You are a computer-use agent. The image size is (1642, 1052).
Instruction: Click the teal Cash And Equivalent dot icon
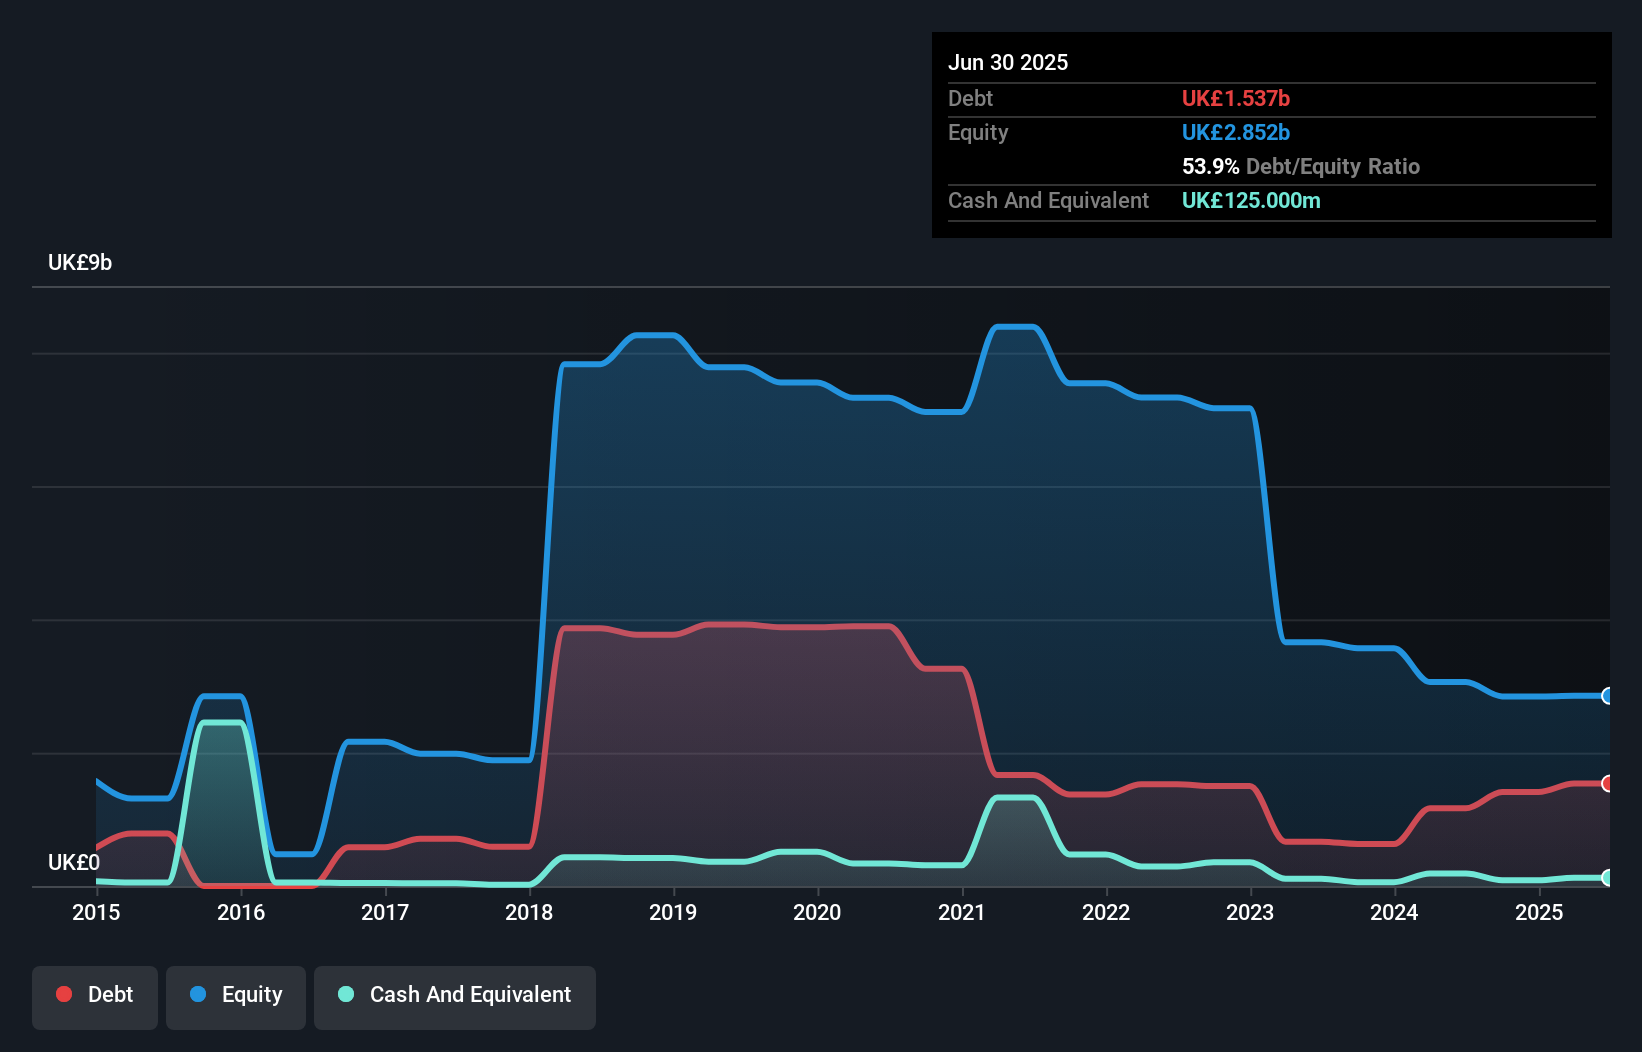345,994
